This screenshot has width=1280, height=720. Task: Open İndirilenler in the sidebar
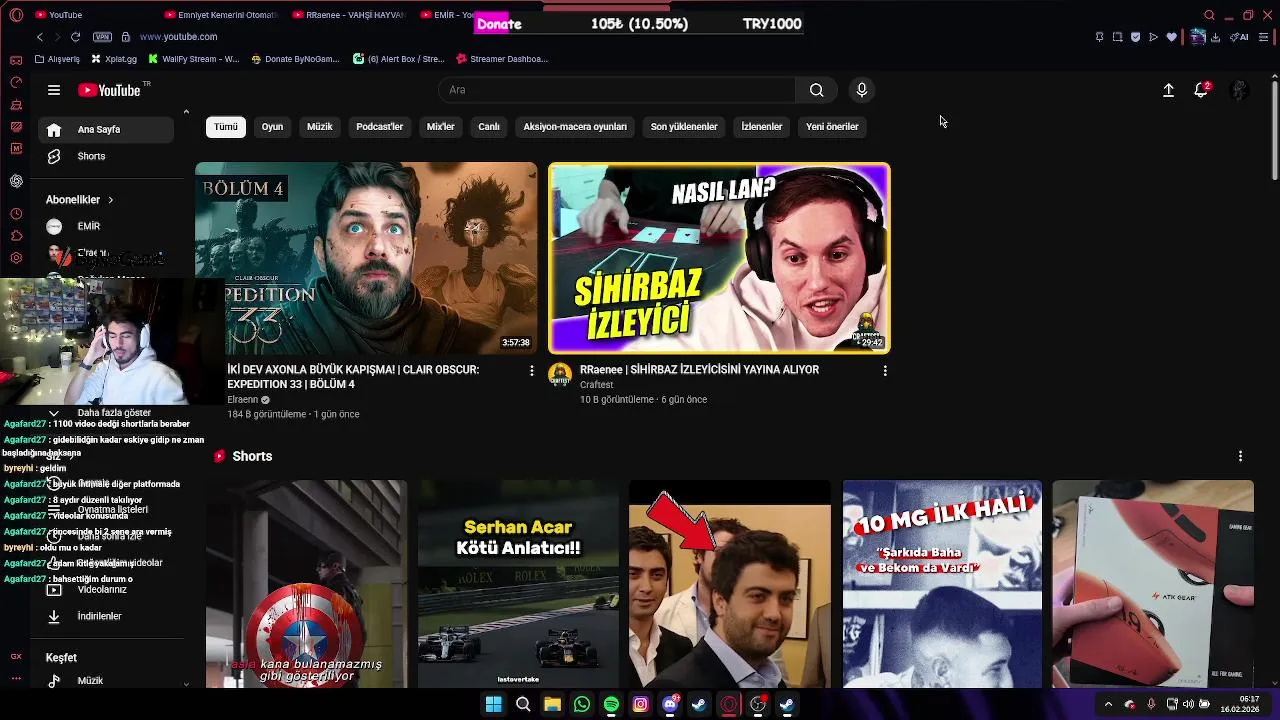(x=106, y=616)
